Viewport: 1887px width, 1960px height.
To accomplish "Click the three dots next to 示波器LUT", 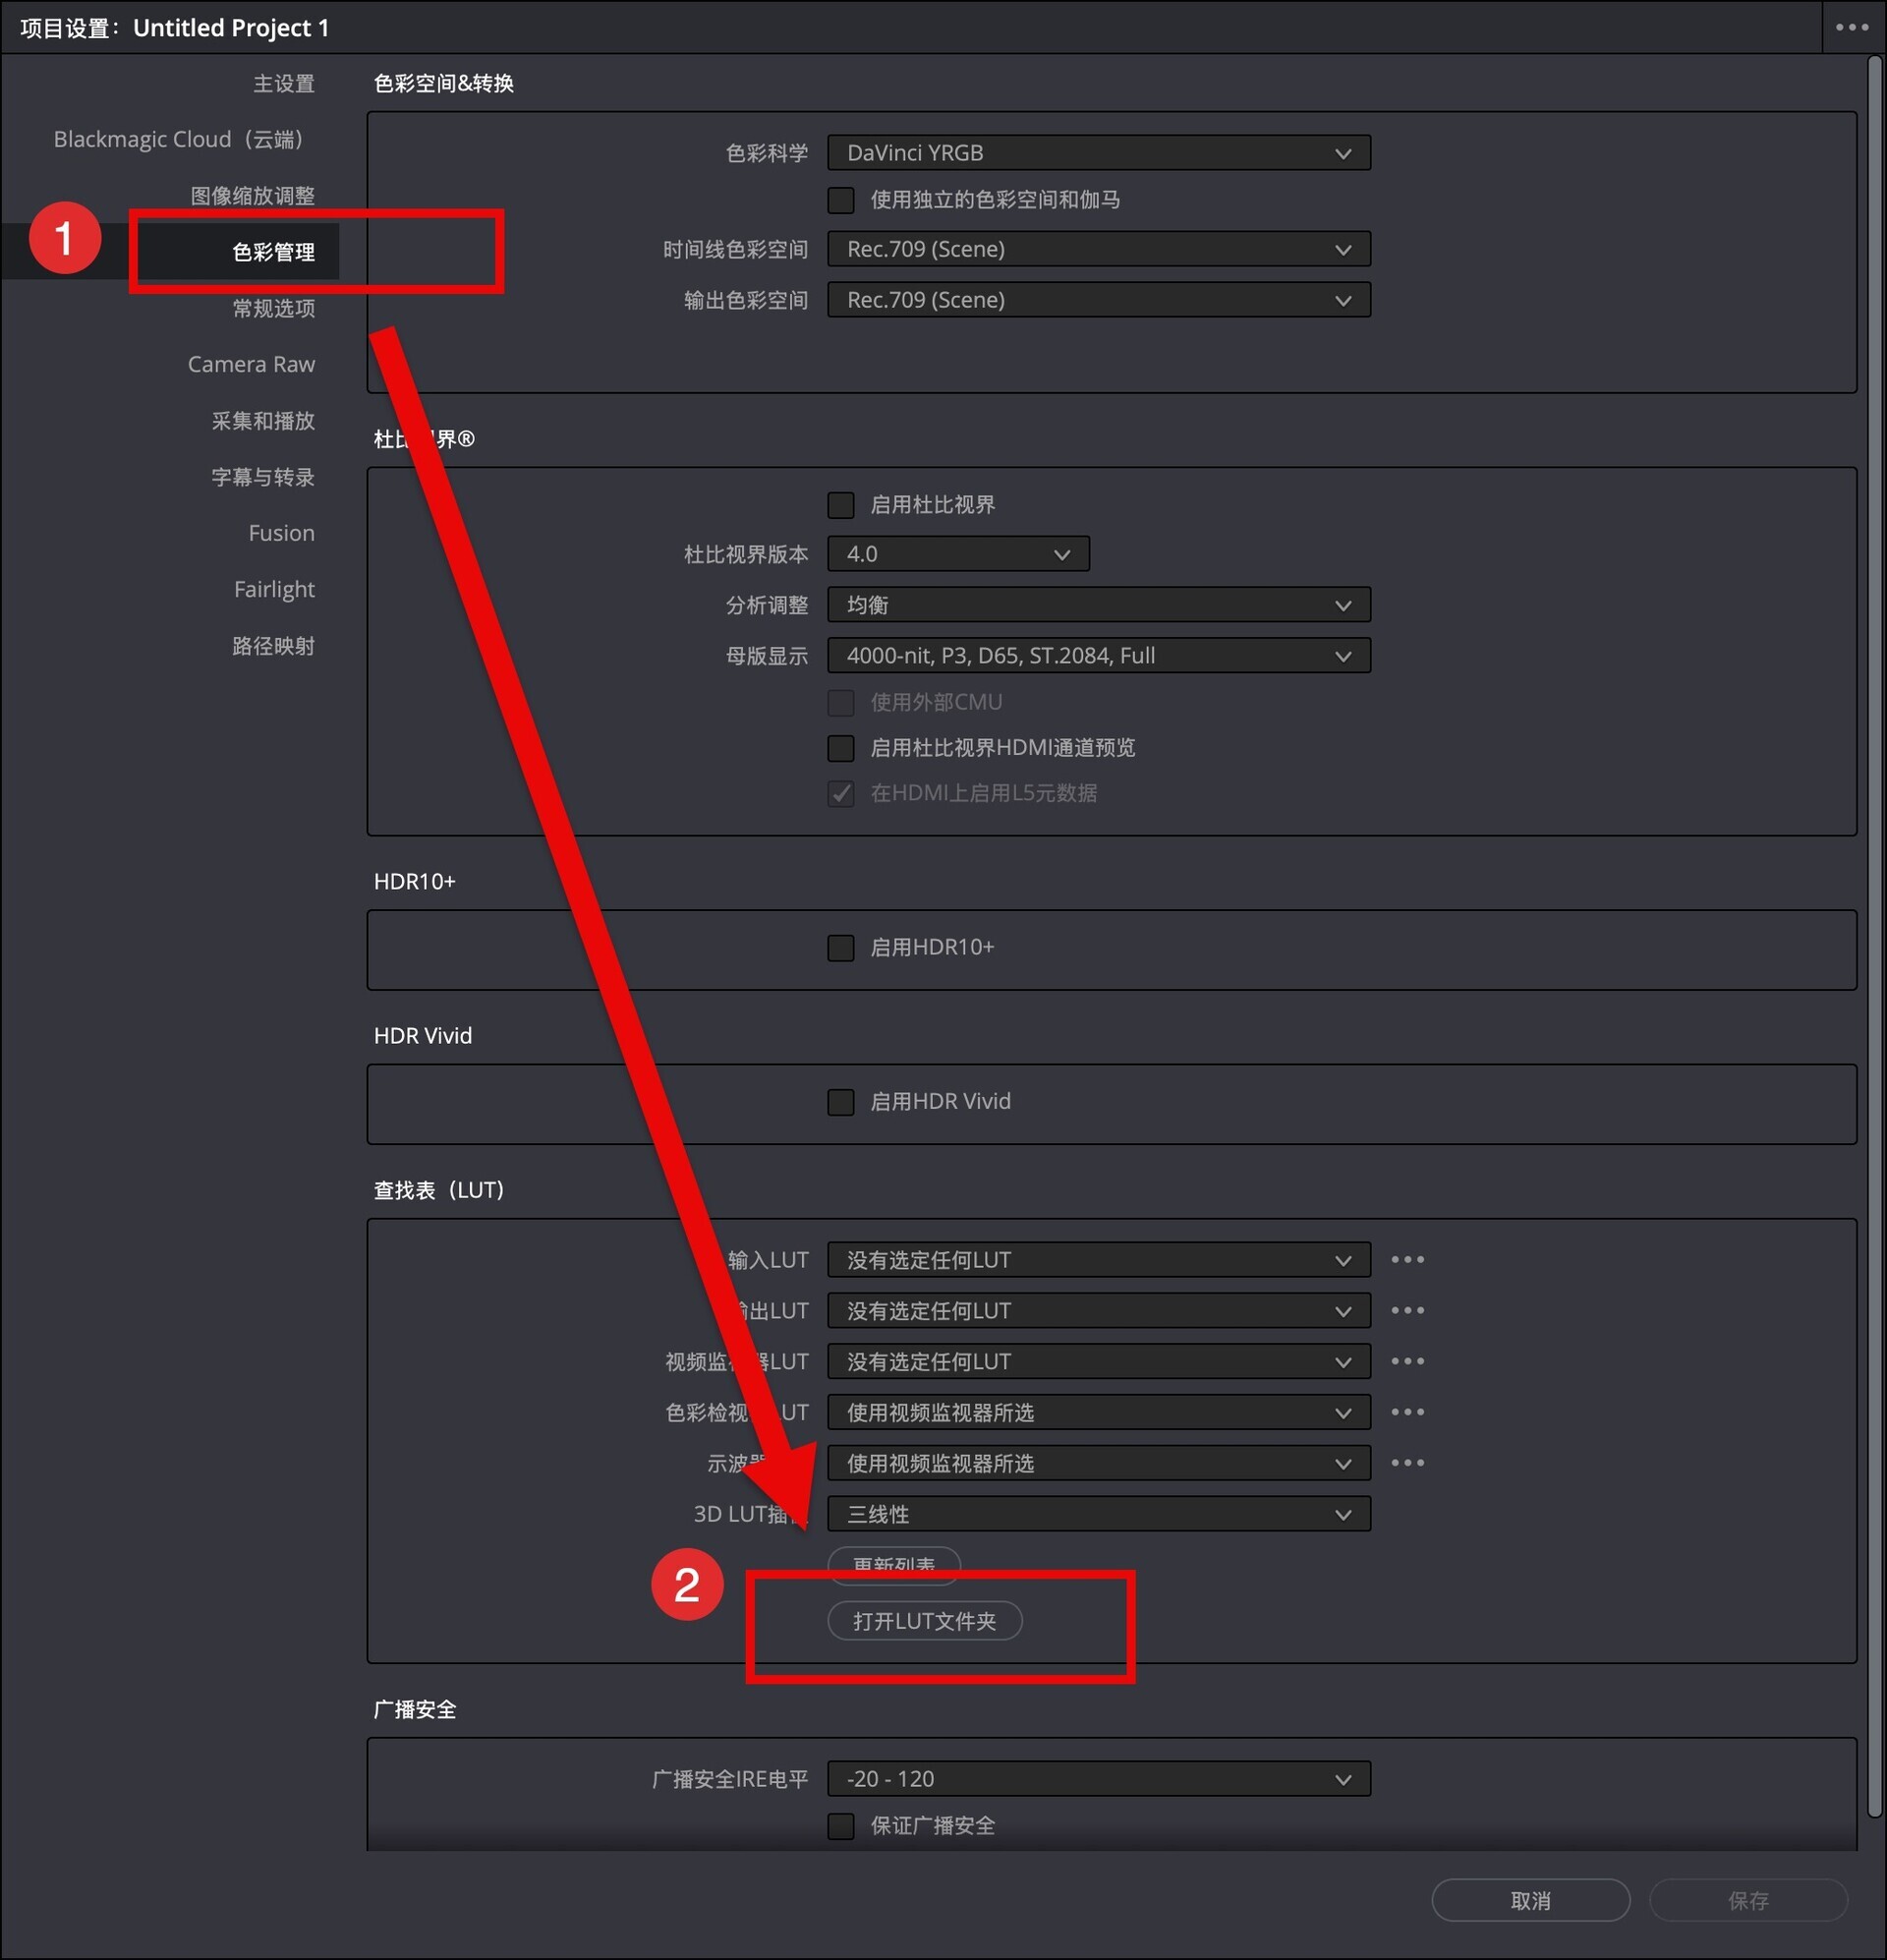I will [1407, 1464].
